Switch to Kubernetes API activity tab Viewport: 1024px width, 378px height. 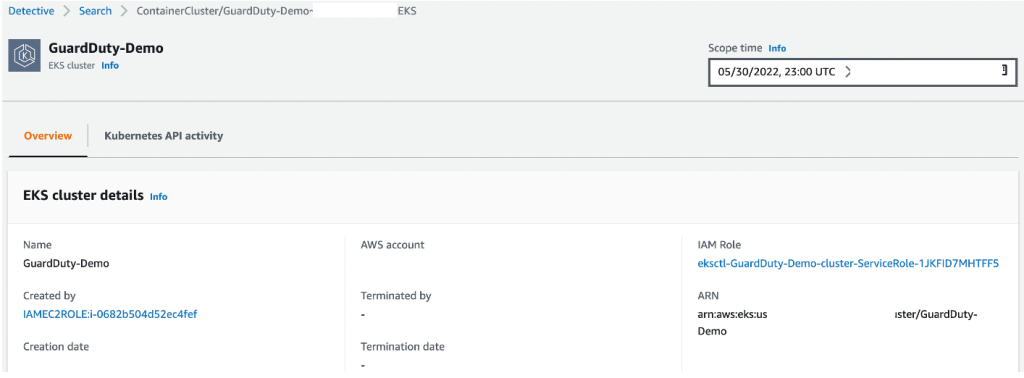pos(164,136)
